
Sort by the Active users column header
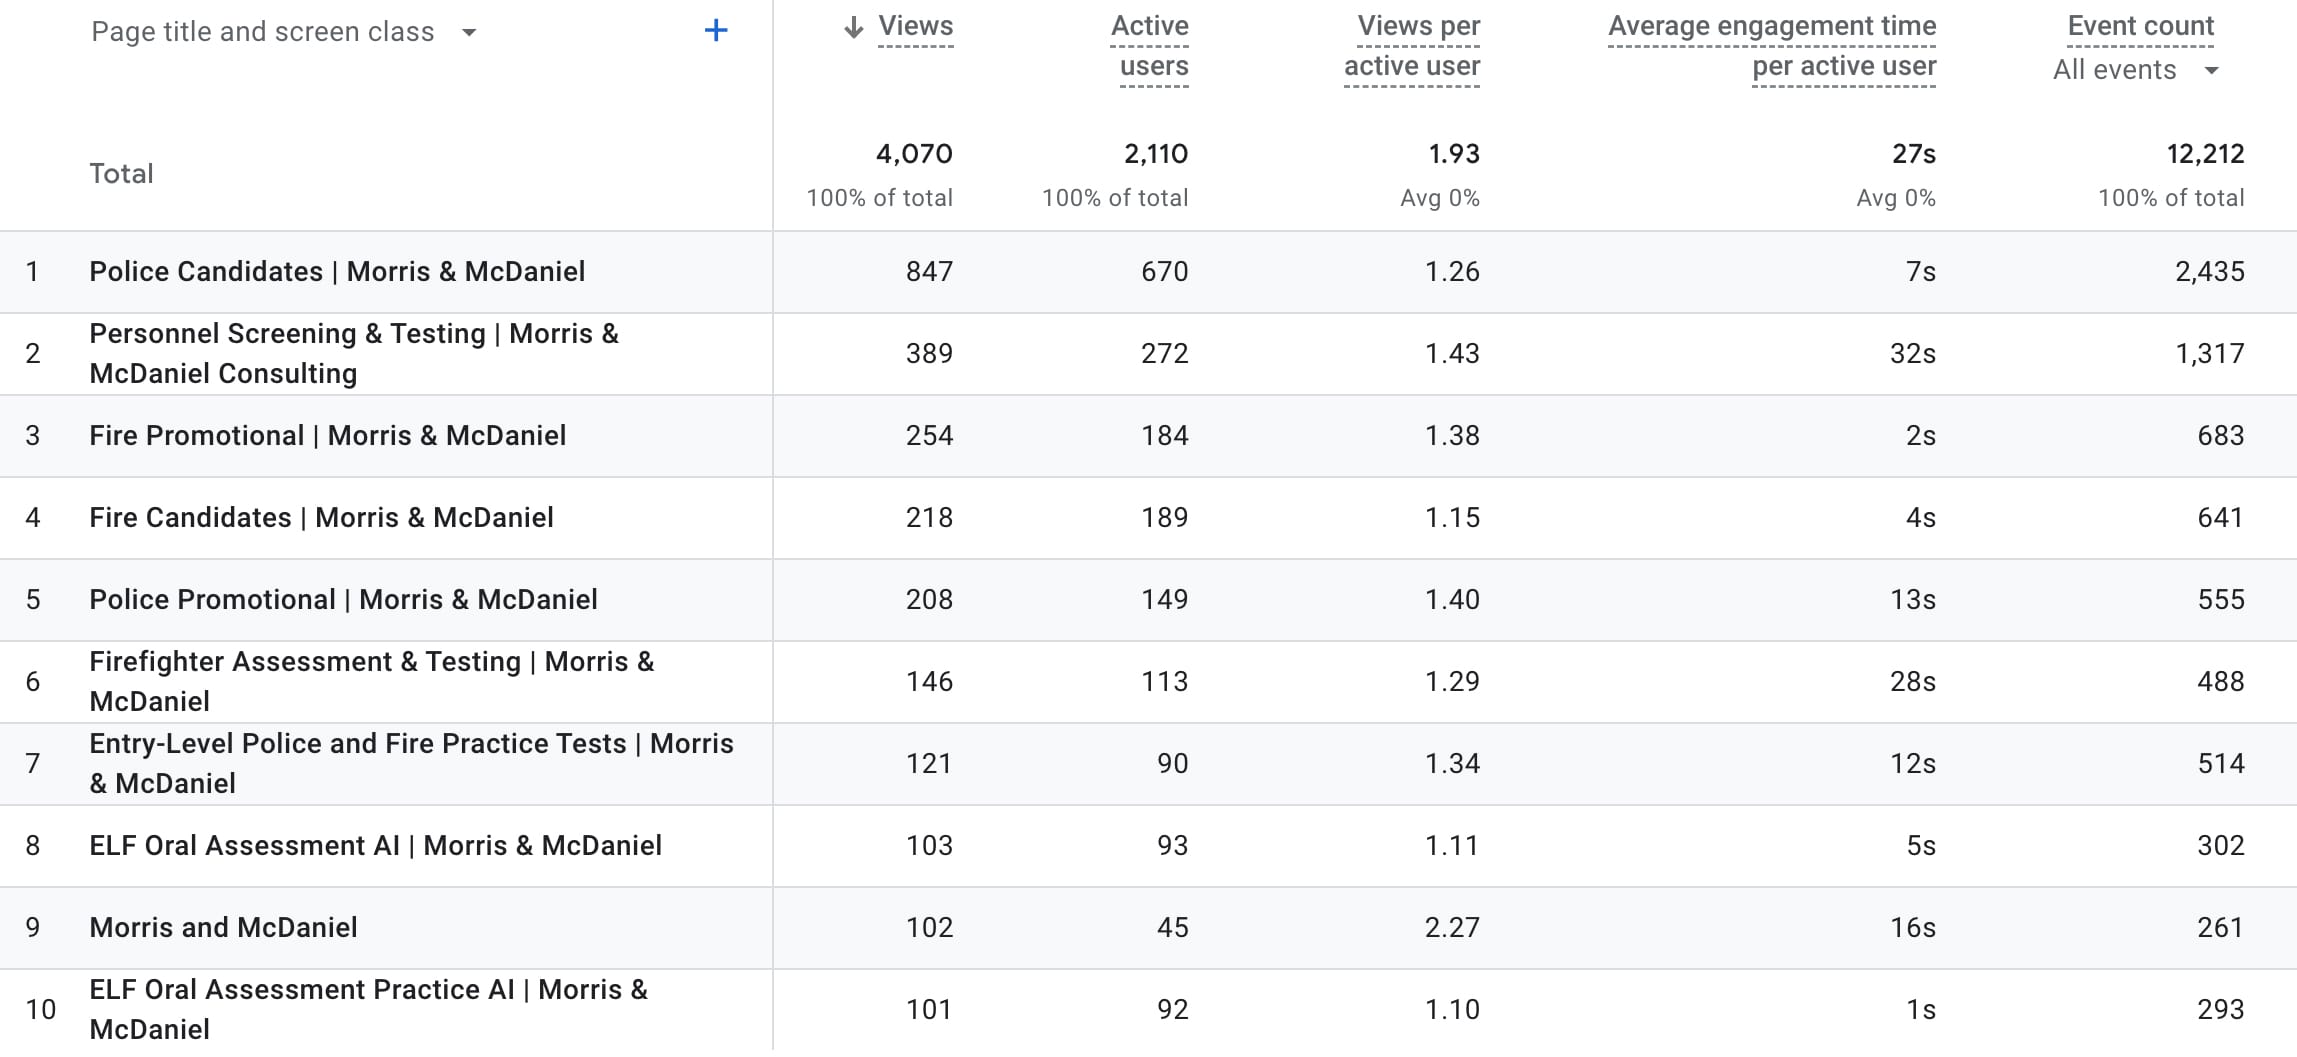tap(1153, 46)
